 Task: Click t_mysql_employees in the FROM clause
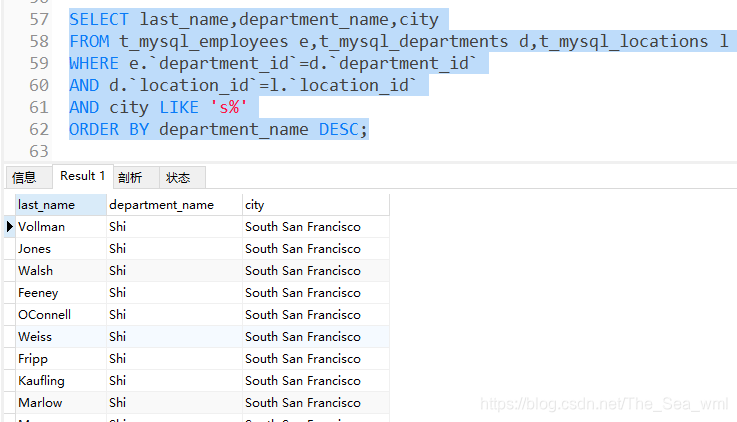point(204,42)
